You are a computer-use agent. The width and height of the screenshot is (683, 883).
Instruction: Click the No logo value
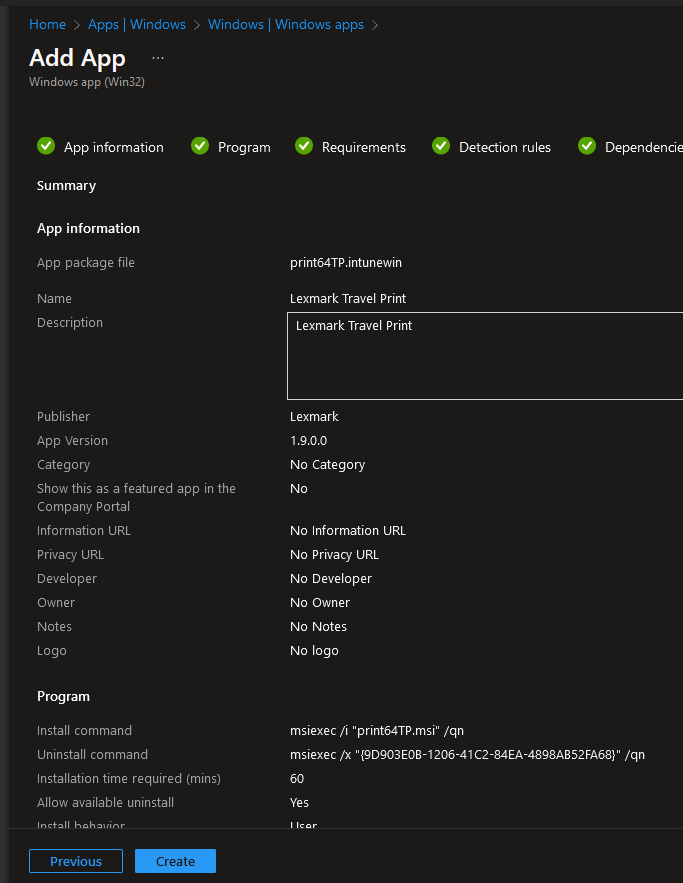tap(314, 650)
